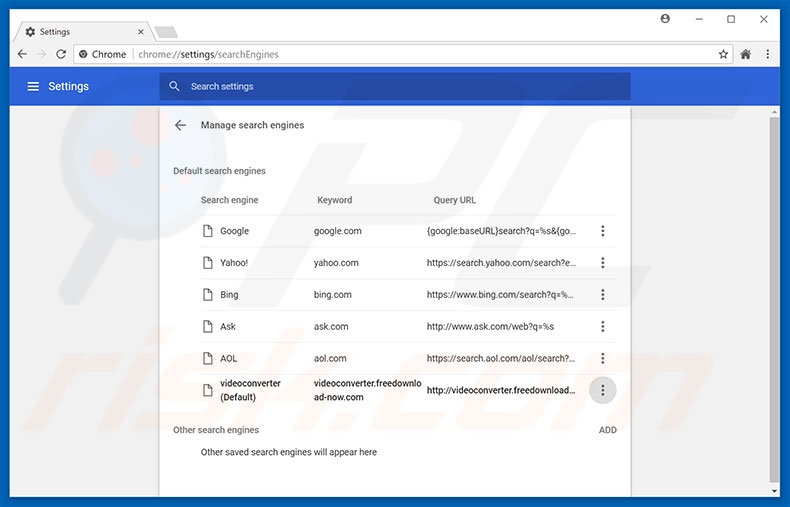Click the videoconverter (Default) name
This screenshot has width=790, height=507.
pos(250,390)
